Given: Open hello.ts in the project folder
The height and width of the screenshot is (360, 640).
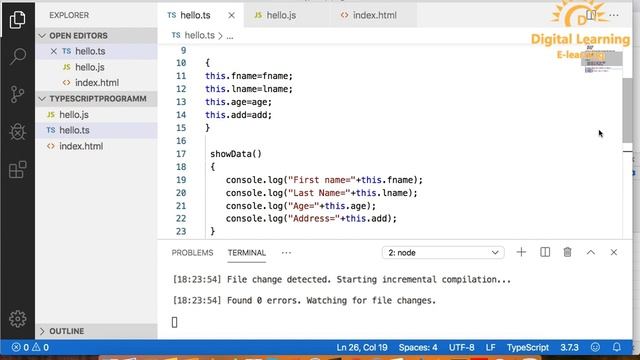Looking at the screenshot, I should pos(96,130).
